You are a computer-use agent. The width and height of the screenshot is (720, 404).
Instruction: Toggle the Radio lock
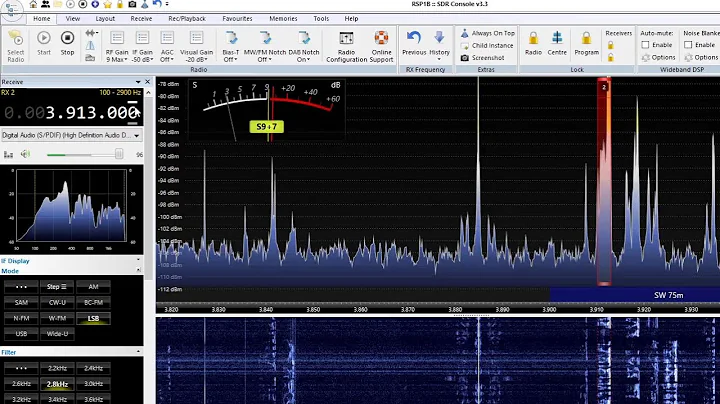point(533,44)
